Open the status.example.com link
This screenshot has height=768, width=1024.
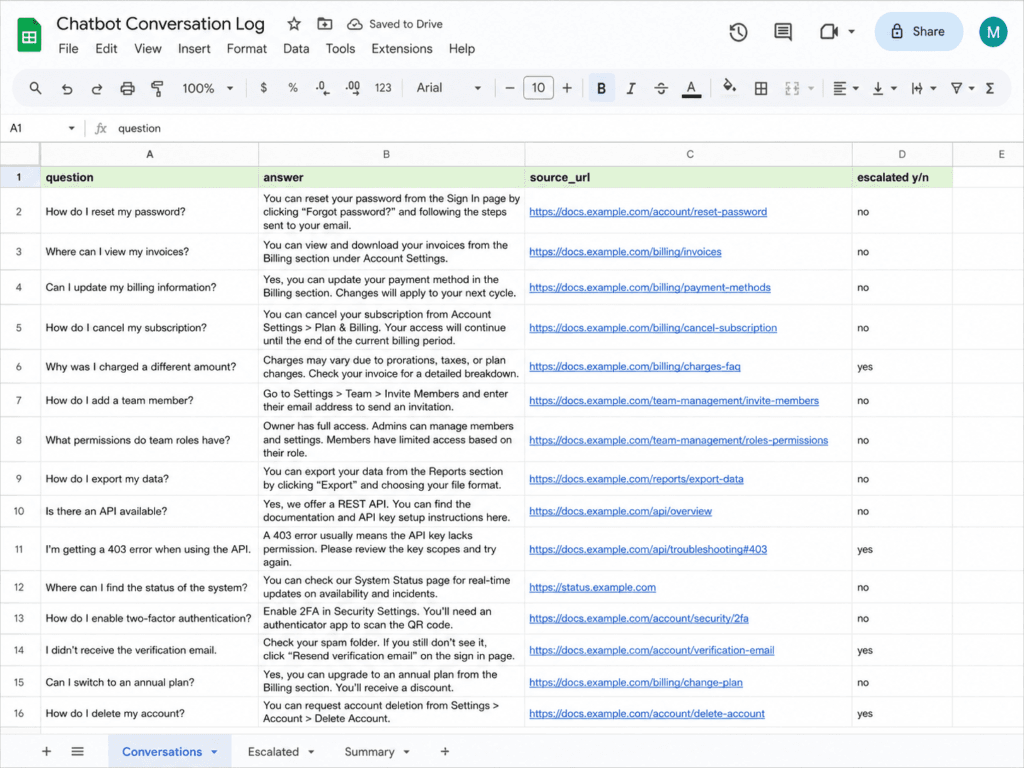592,587
